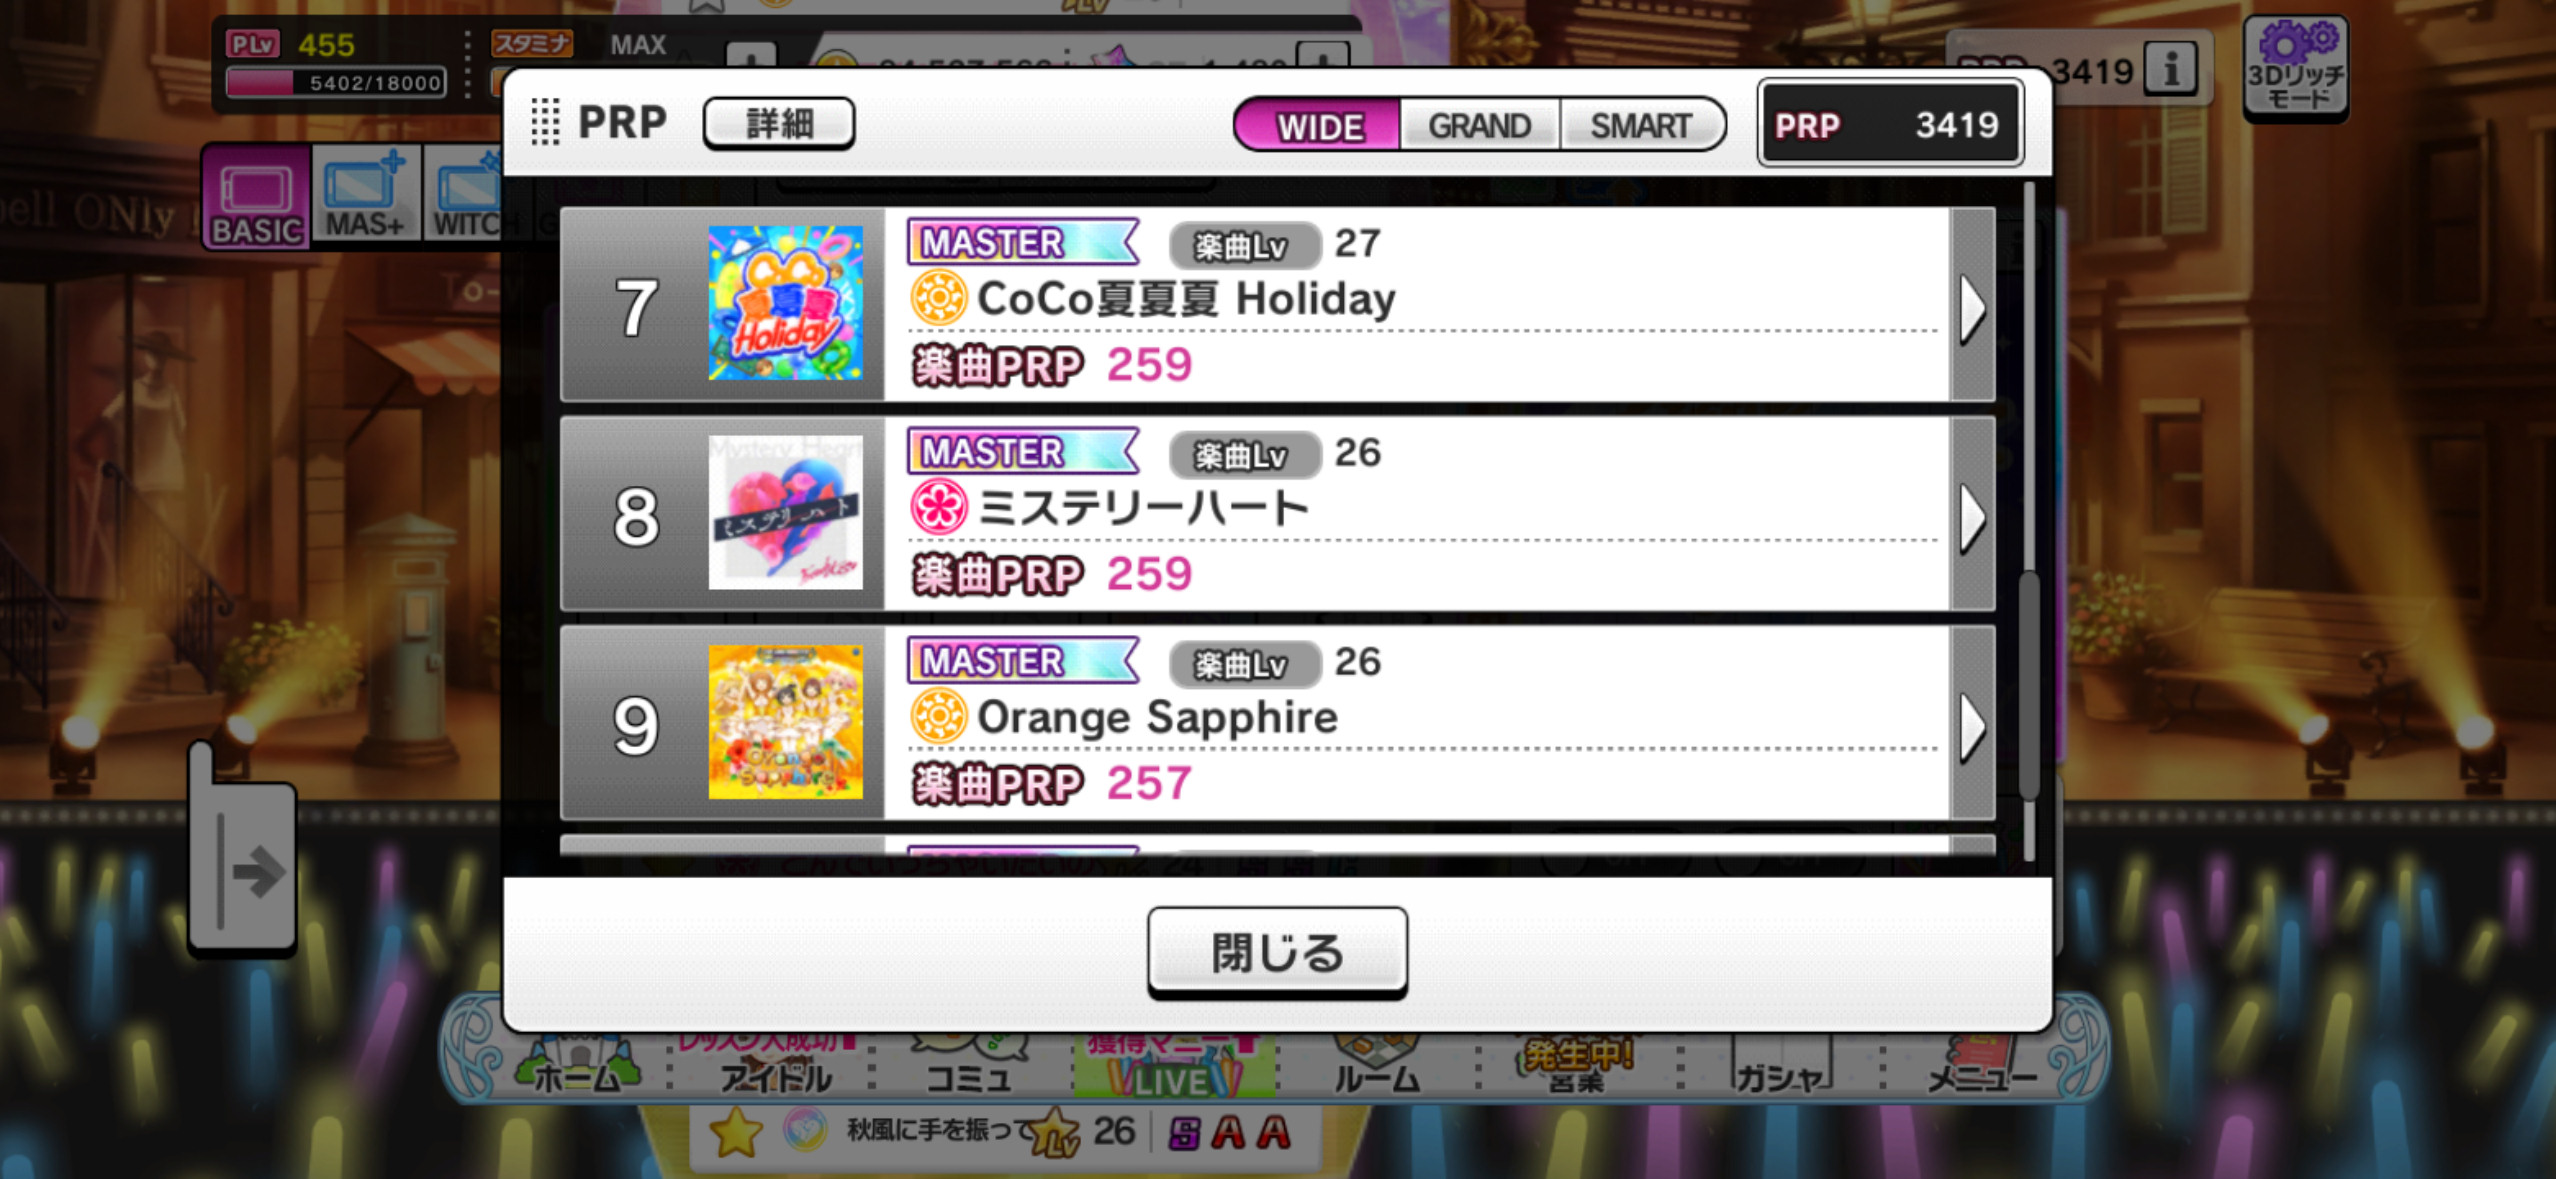The height and width of the screenshot is (1179, 2556).
Task: Select the Orange Sapphire jacket thumbnail
Action: coord(785,722)
